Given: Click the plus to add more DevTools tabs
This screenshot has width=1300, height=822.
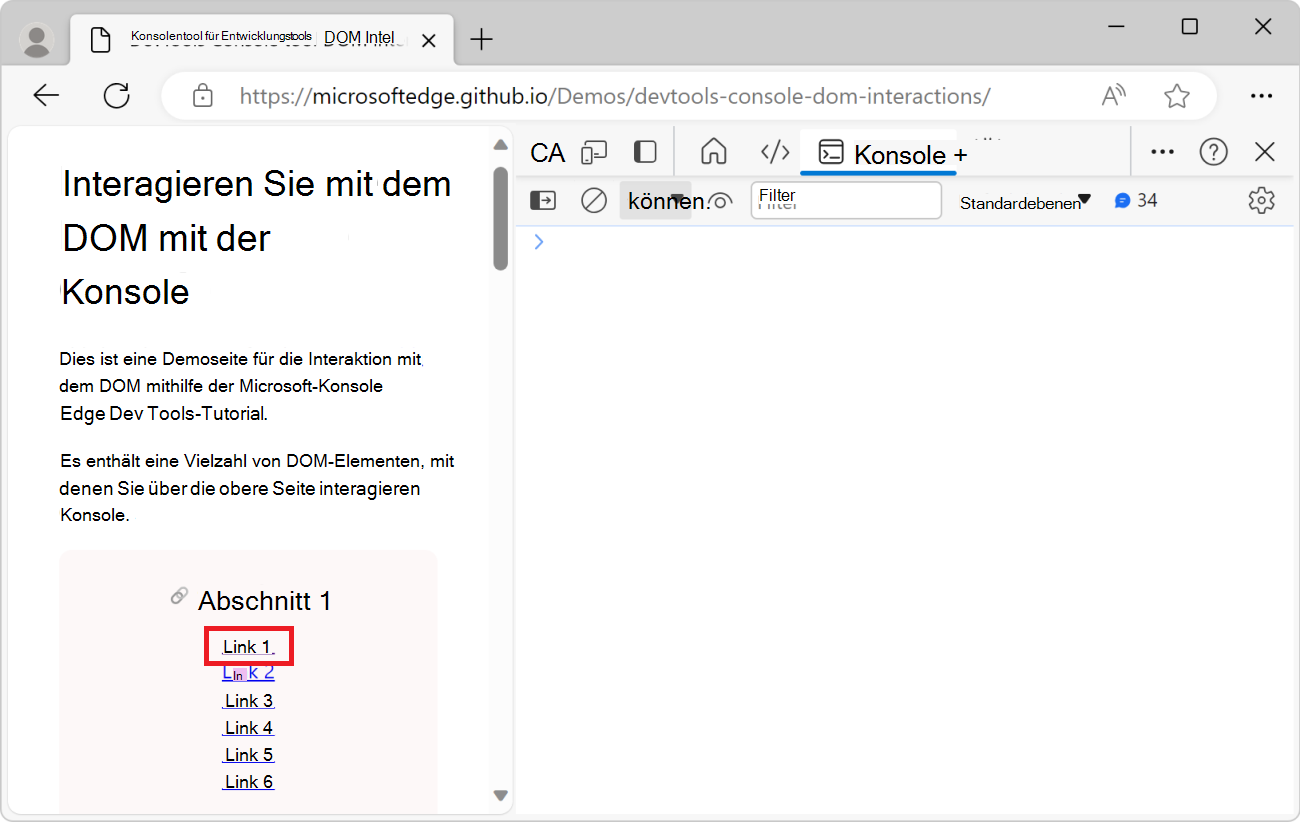Looking at the screenshot, I should 963,154.
